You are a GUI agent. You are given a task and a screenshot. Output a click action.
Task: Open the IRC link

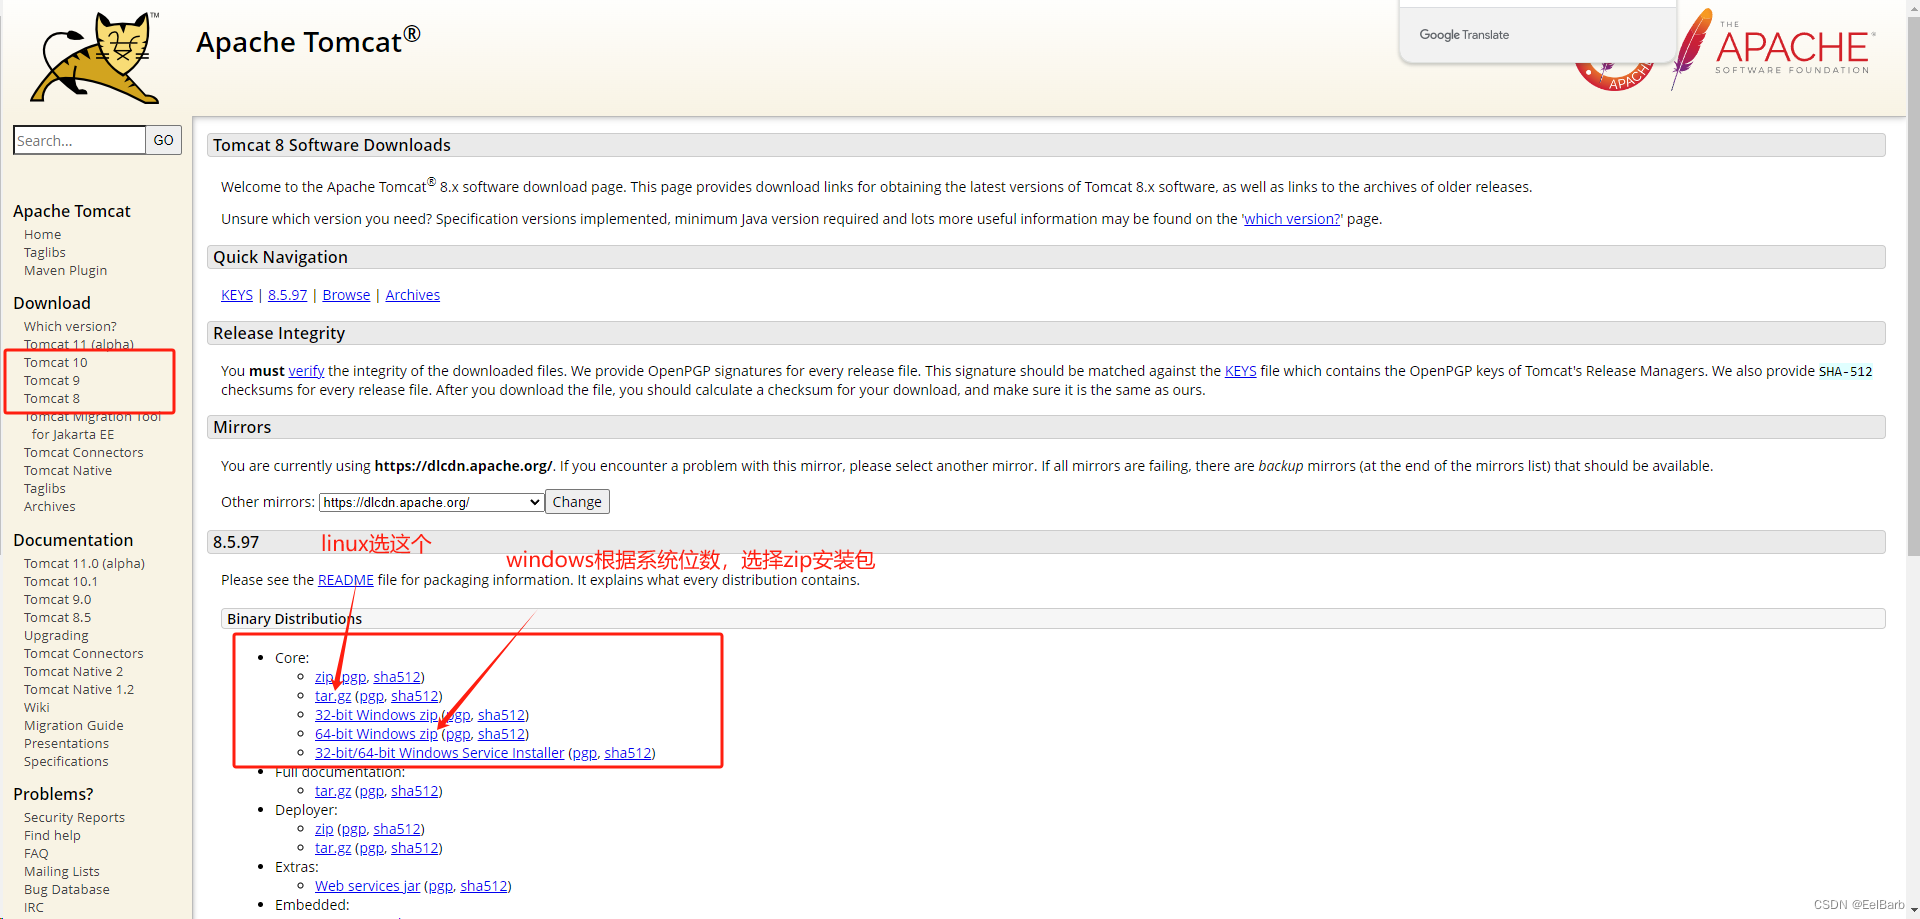tap(34, 907)
